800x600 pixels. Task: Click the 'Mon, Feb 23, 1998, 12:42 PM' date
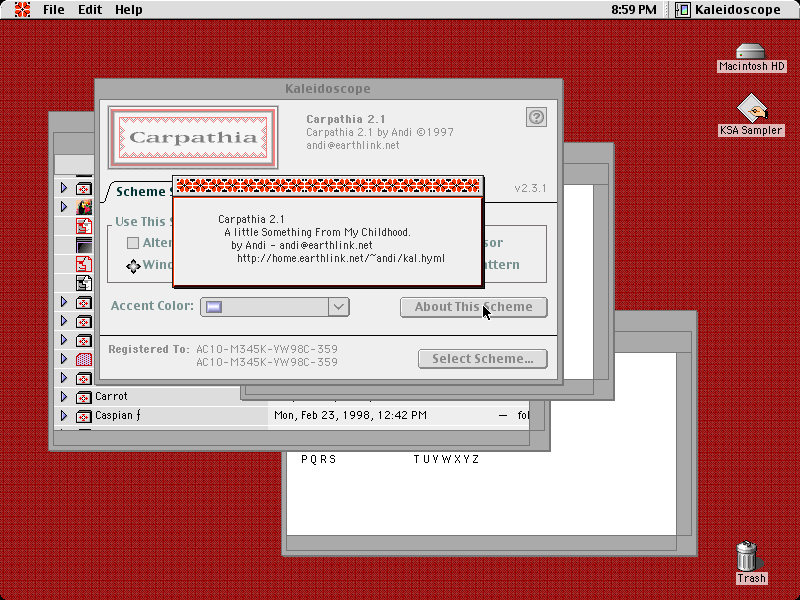(x=351, y=416)
